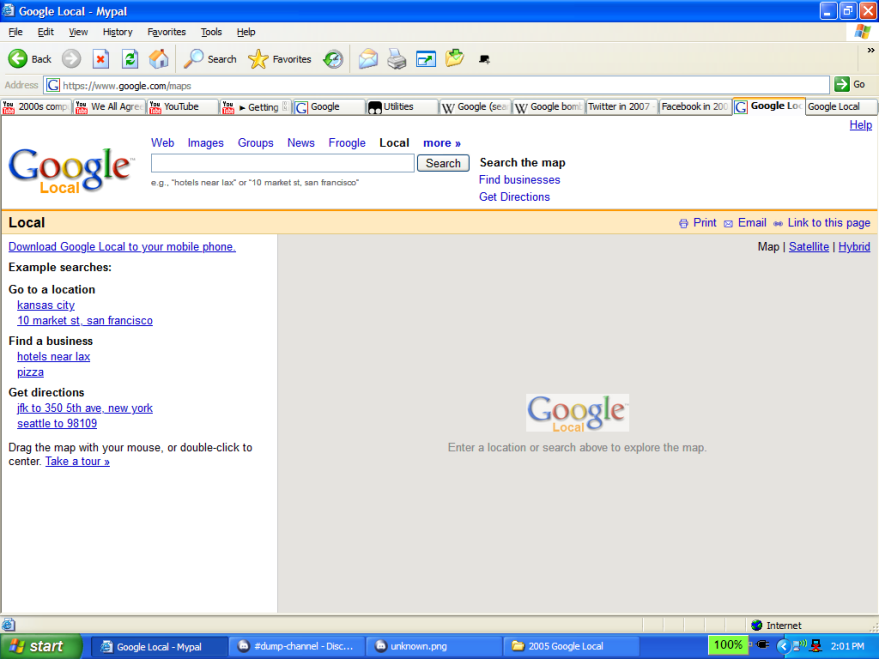Viewport: 879px width, 659px height.
Task: Open the Tools menu
Action: click(x=211, y=32)
